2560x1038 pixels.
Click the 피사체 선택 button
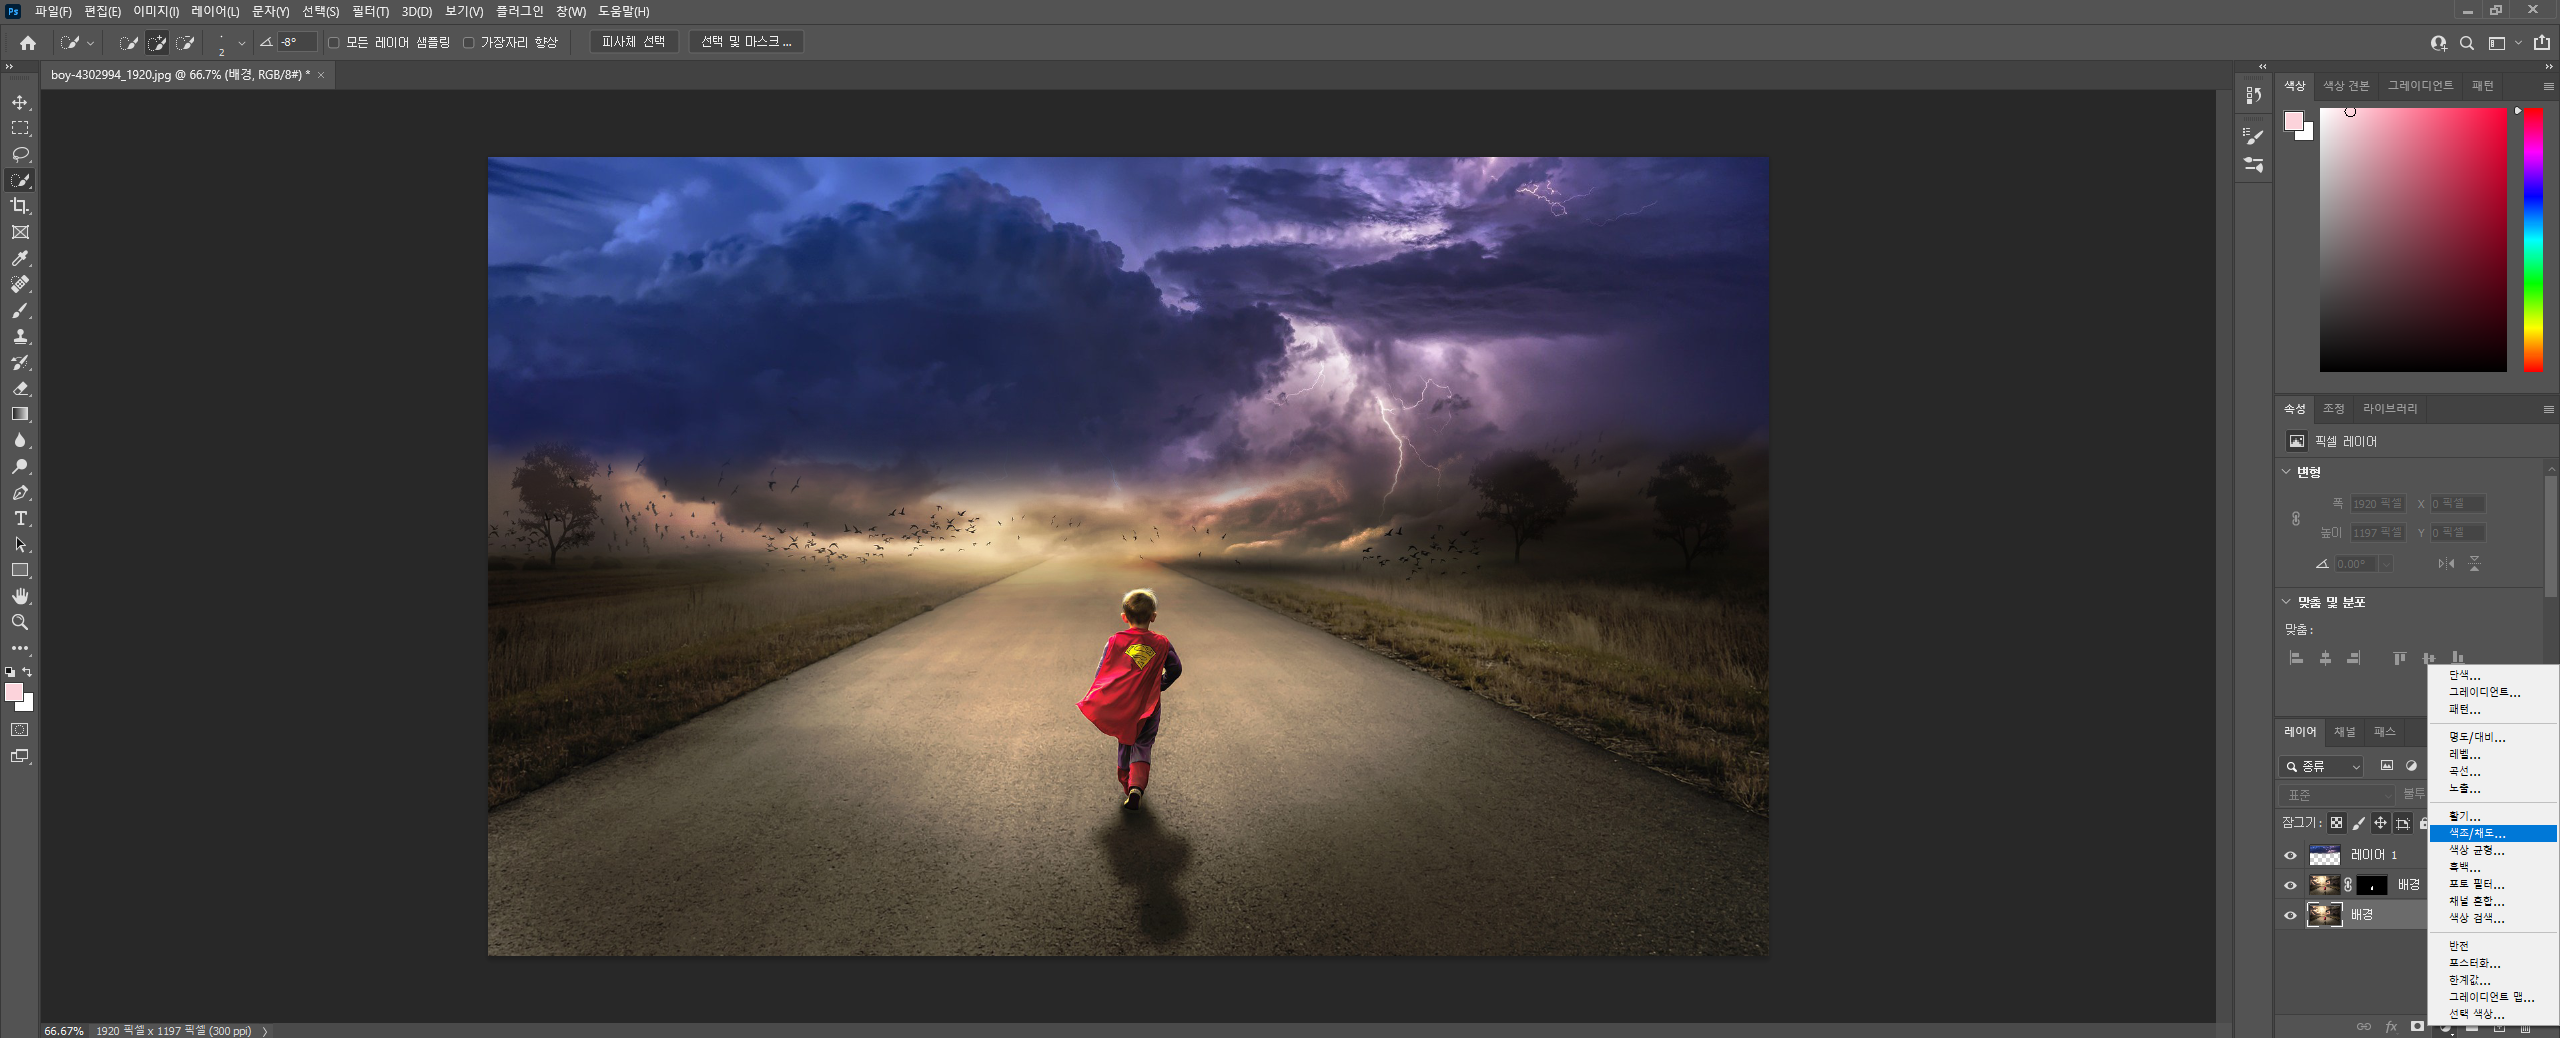pos(633,42)
